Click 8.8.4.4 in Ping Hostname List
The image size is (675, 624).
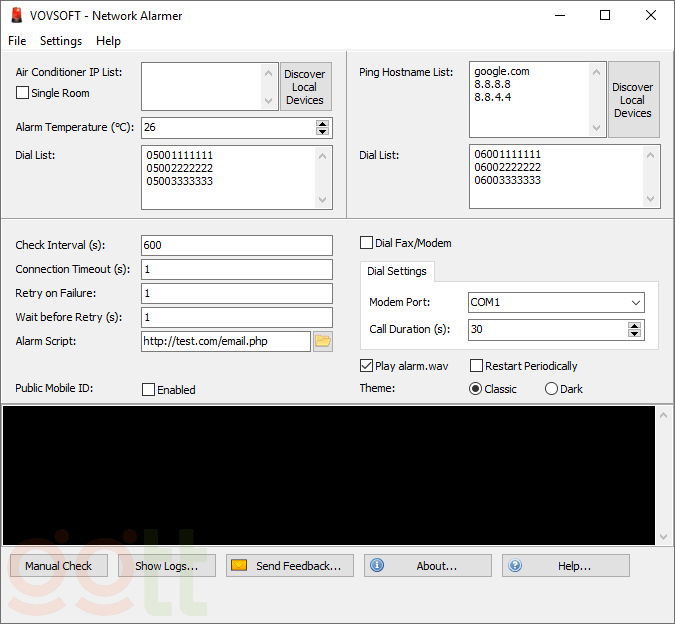(x=492, y=97)
